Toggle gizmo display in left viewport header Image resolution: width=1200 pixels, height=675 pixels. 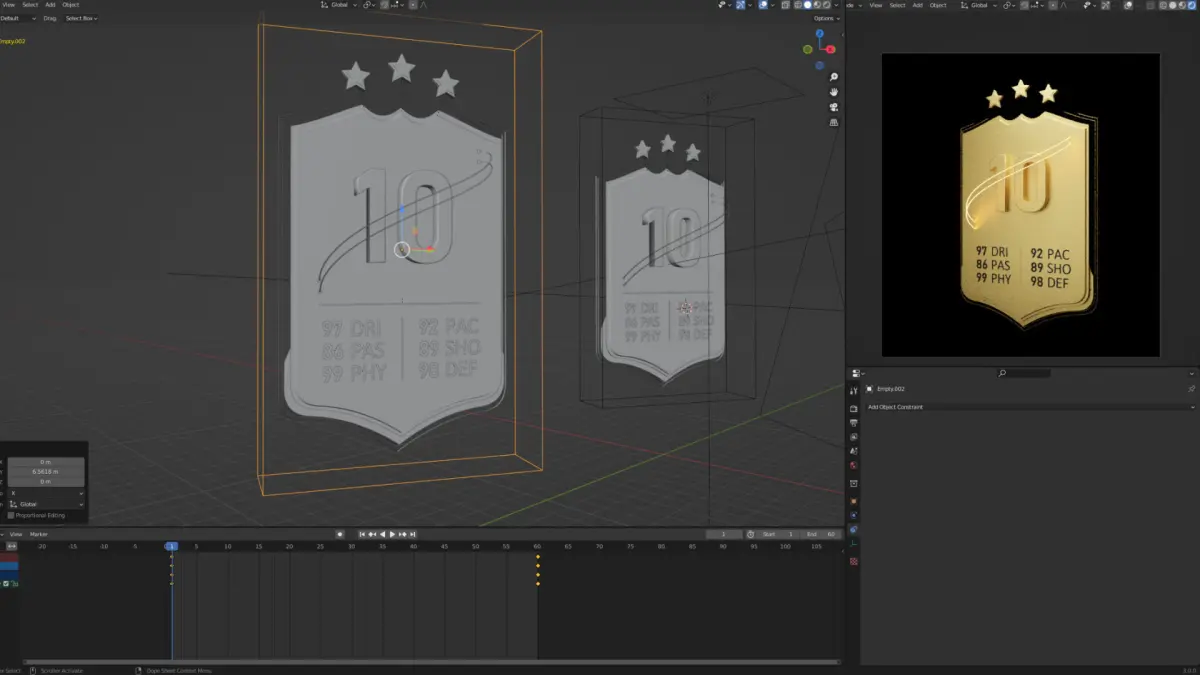[x=740, y=5]
